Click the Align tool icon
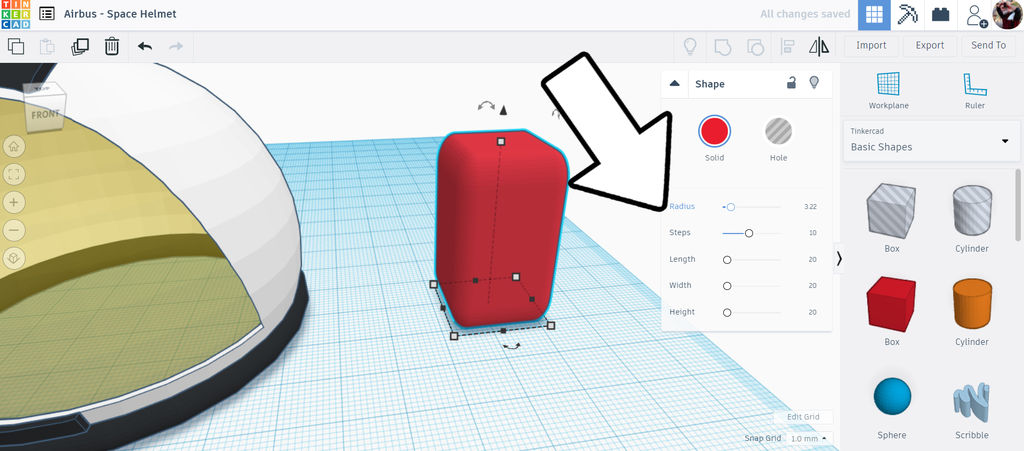Viewport: 1024px width, 451px height. coord(787,46)
